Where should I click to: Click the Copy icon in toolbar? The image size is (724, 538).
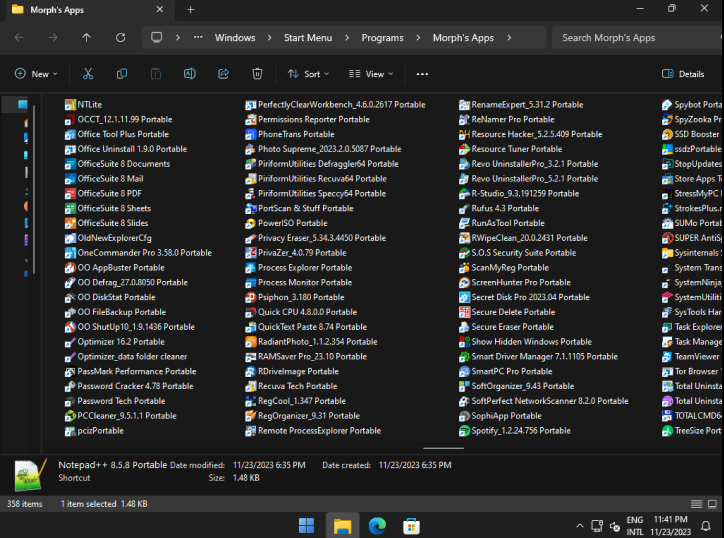coord(122,74)
